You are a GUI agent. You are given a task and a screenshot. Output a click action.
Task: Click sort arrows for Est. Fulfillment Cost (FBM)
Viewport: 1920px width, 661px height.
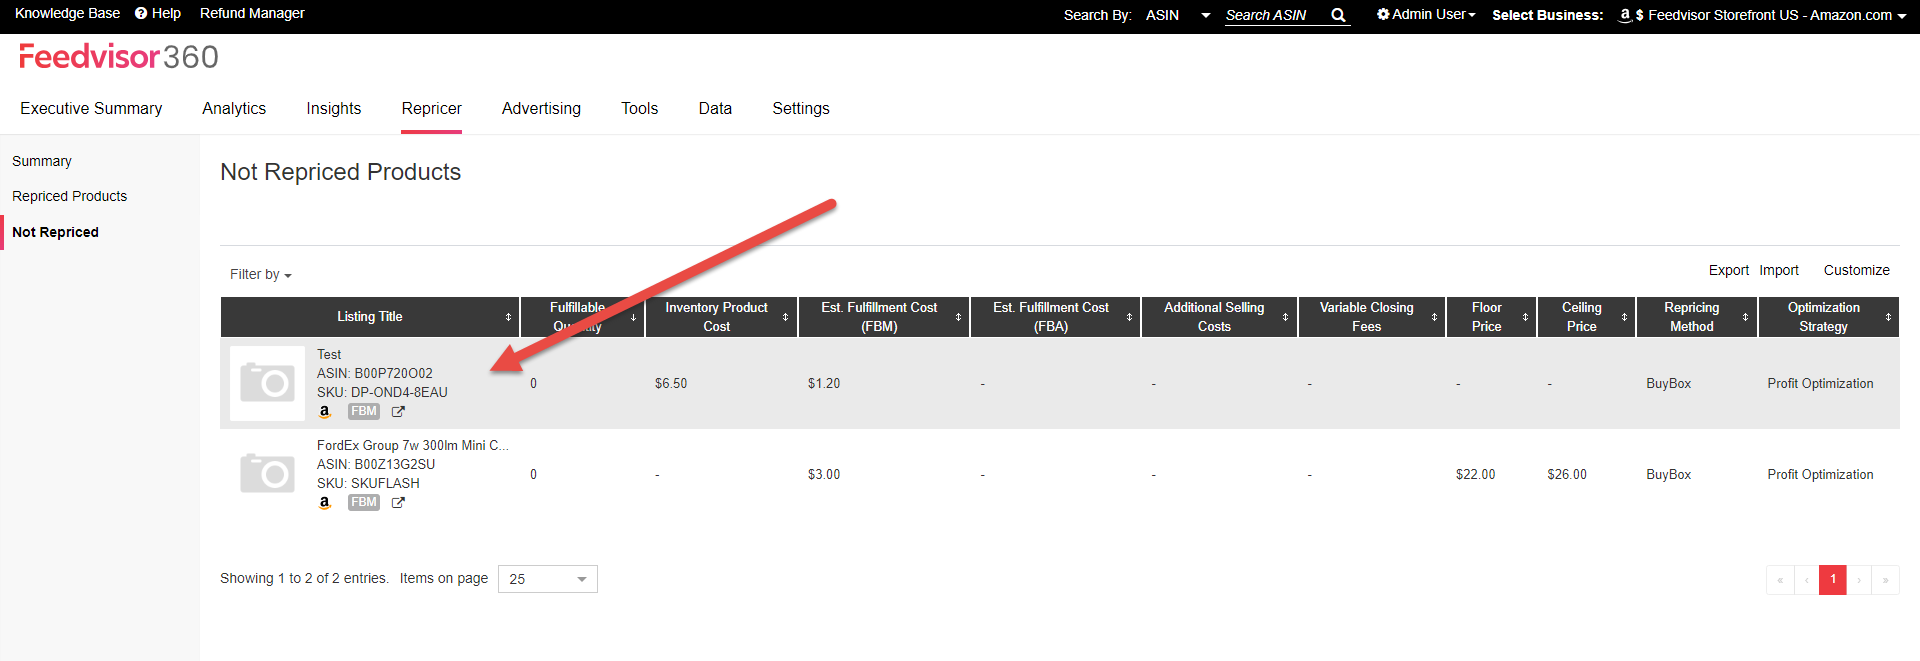(958, 317)
